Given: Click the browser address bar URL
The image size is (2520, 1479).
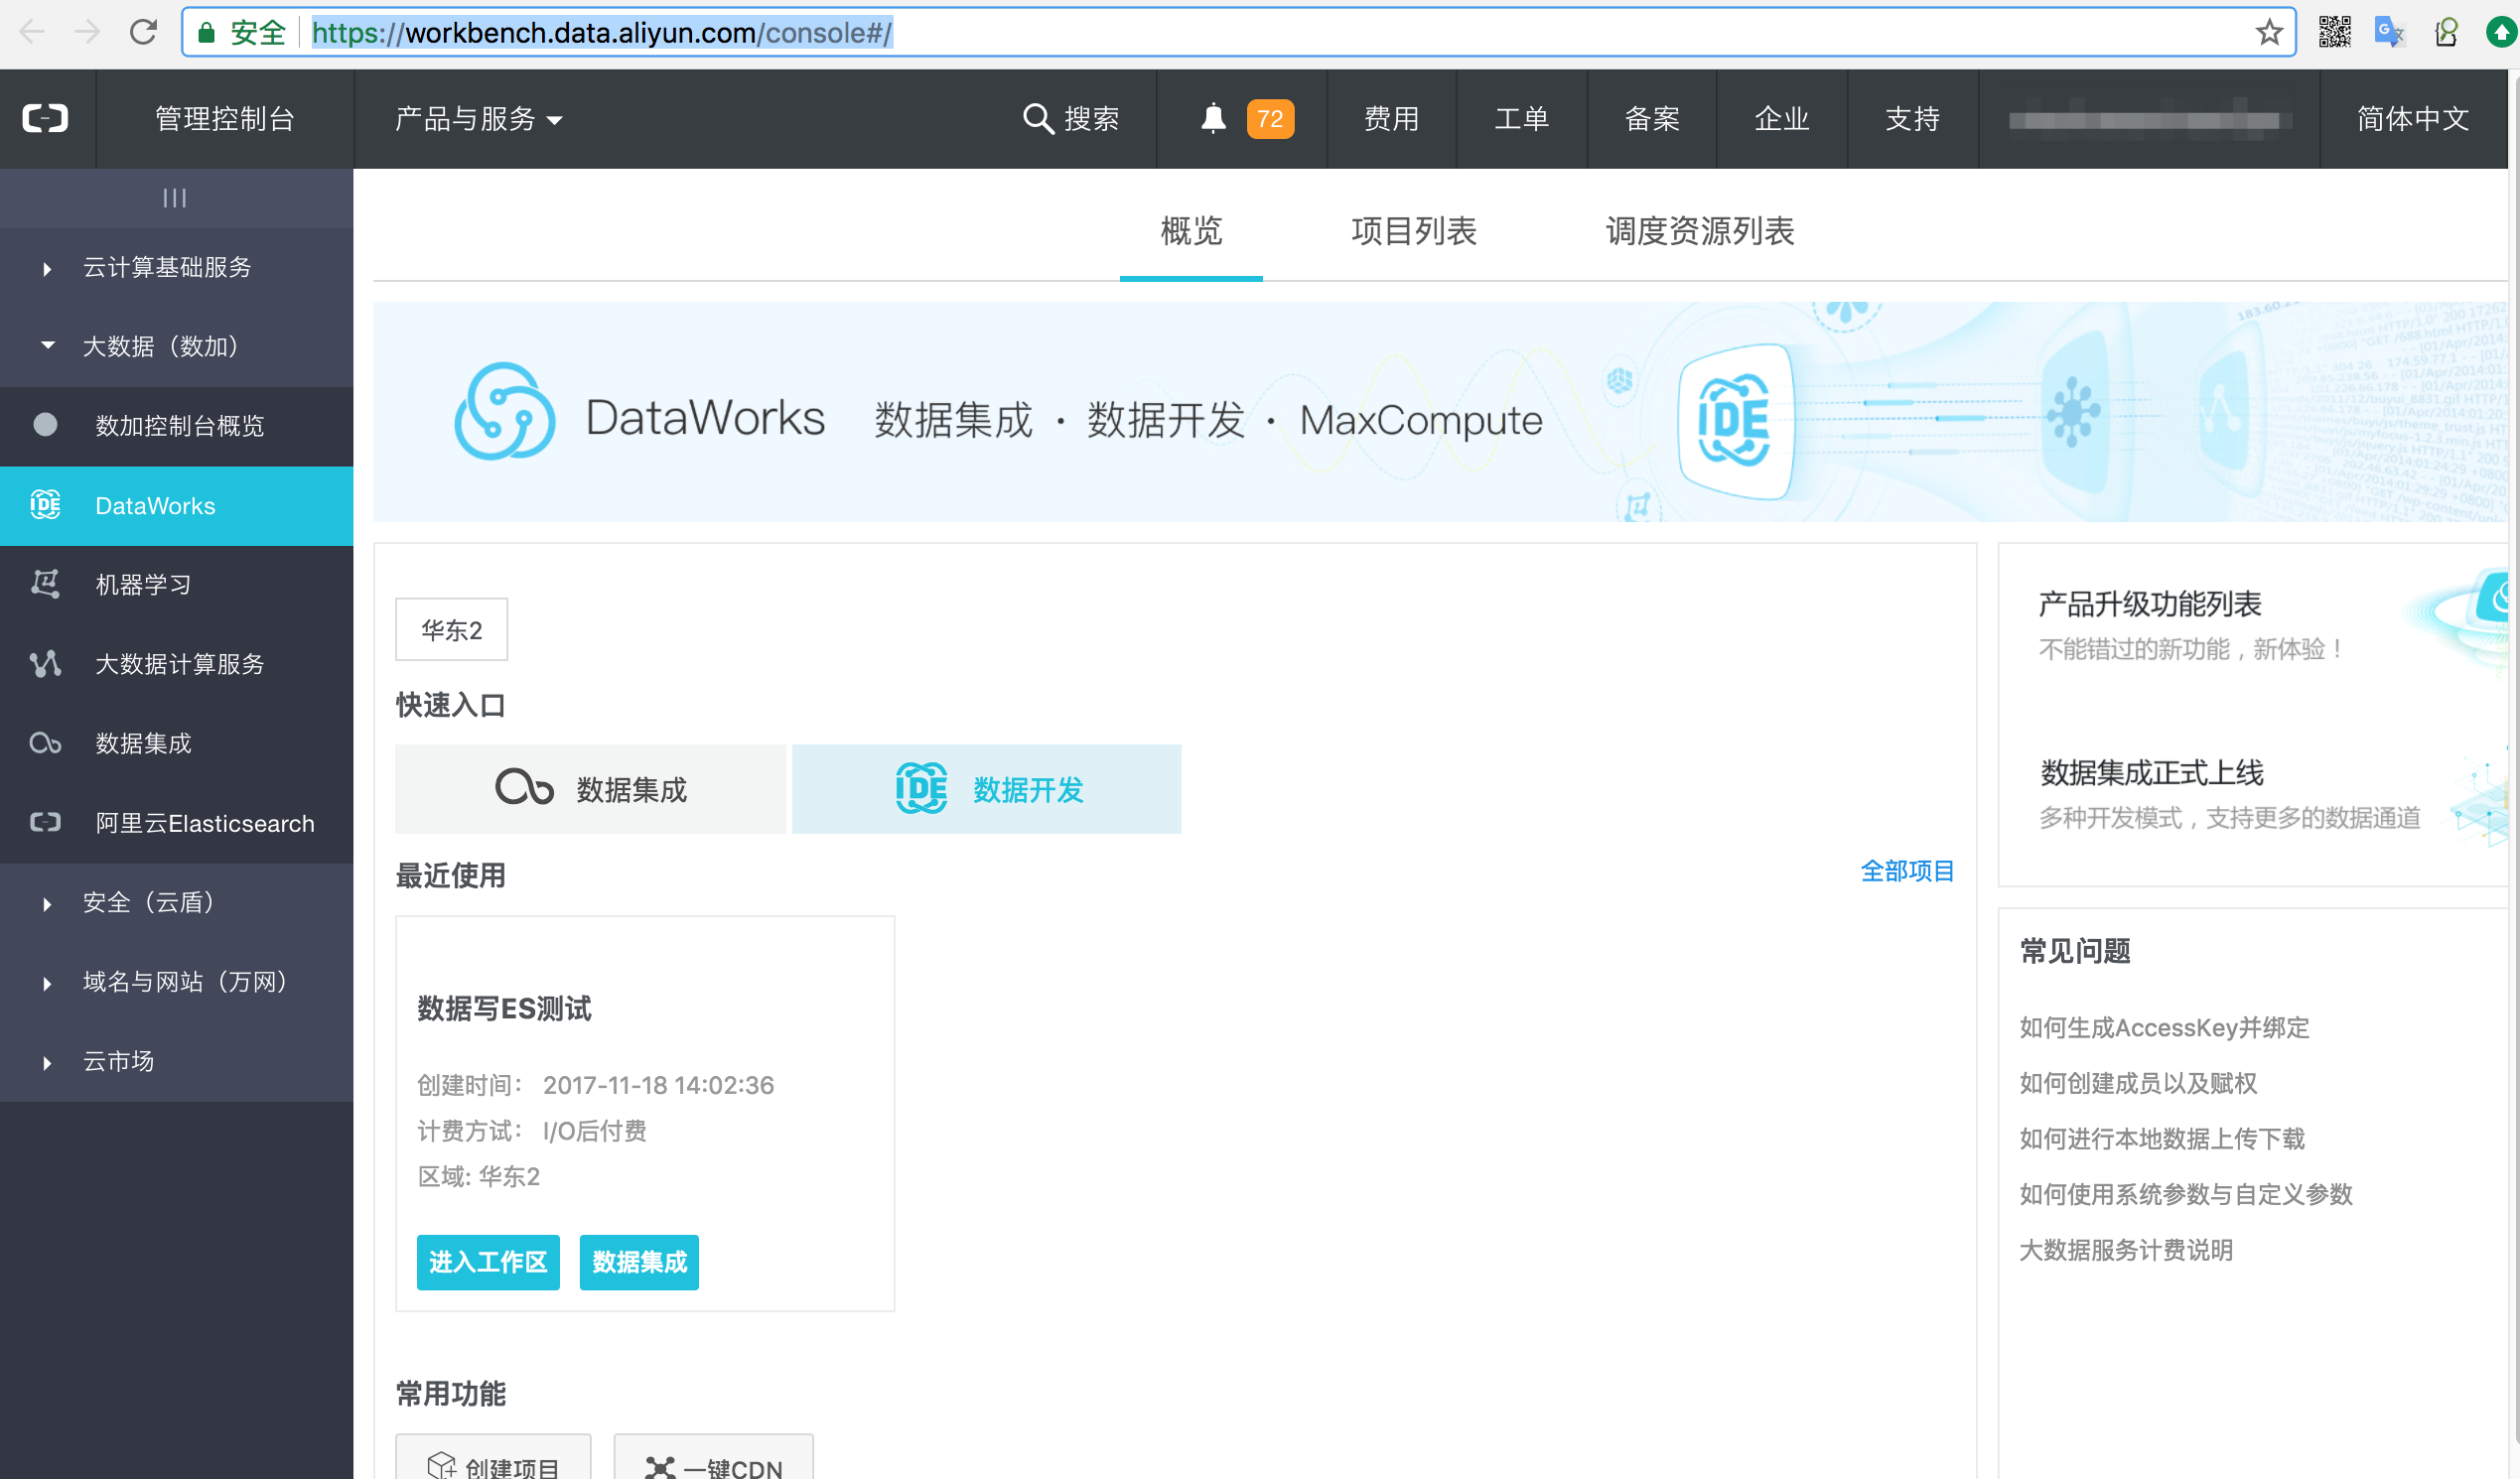Looking at the screenshot, I should point(602,33).
